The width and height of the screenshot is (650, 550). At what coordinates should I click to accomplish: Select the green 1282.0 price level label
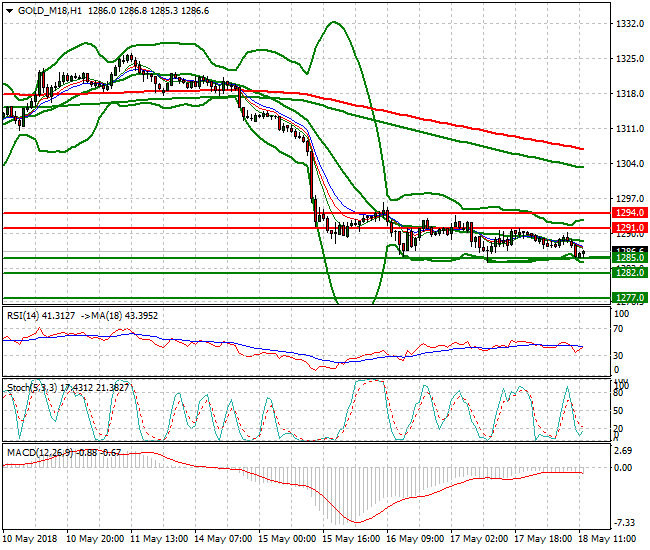coord(630,272)
